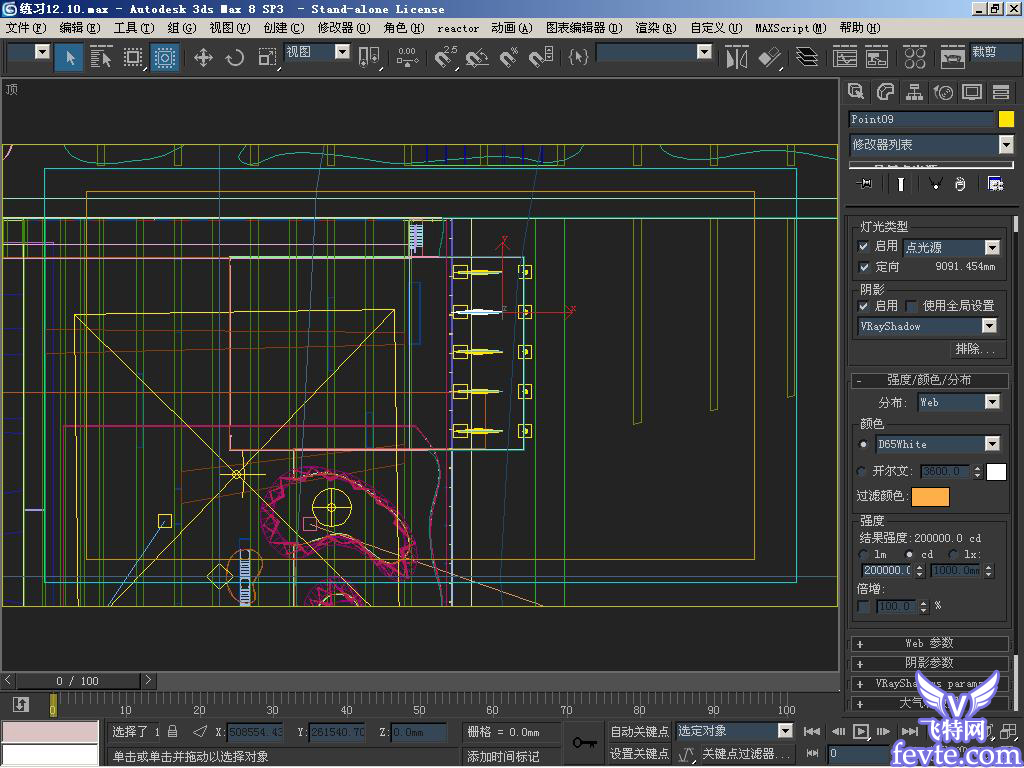1024x768 pixels.
Task: Open the VRayShadow shadow type dropdown
Action: pos(990,326)
